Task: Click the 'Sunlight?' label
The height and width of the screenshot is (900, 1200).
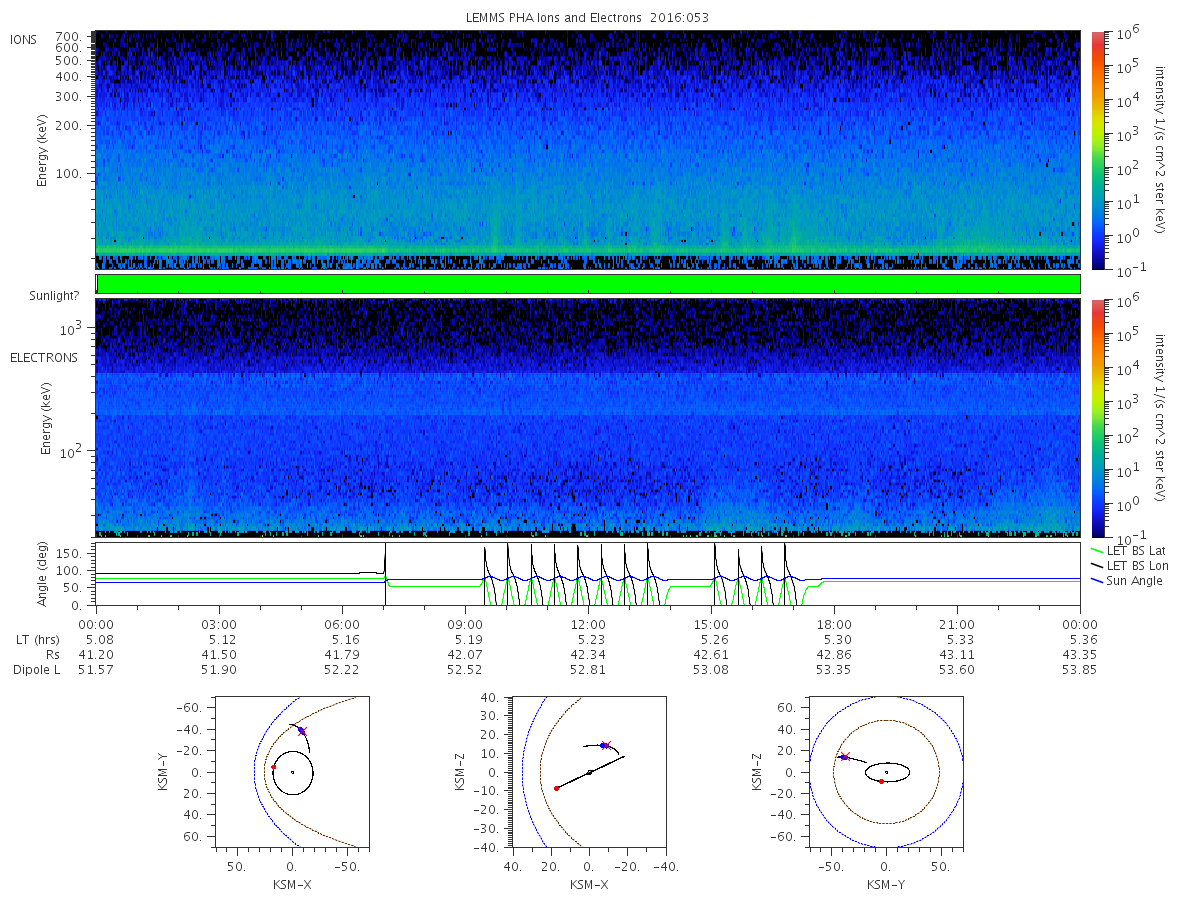Action: [x=56, y=297]
